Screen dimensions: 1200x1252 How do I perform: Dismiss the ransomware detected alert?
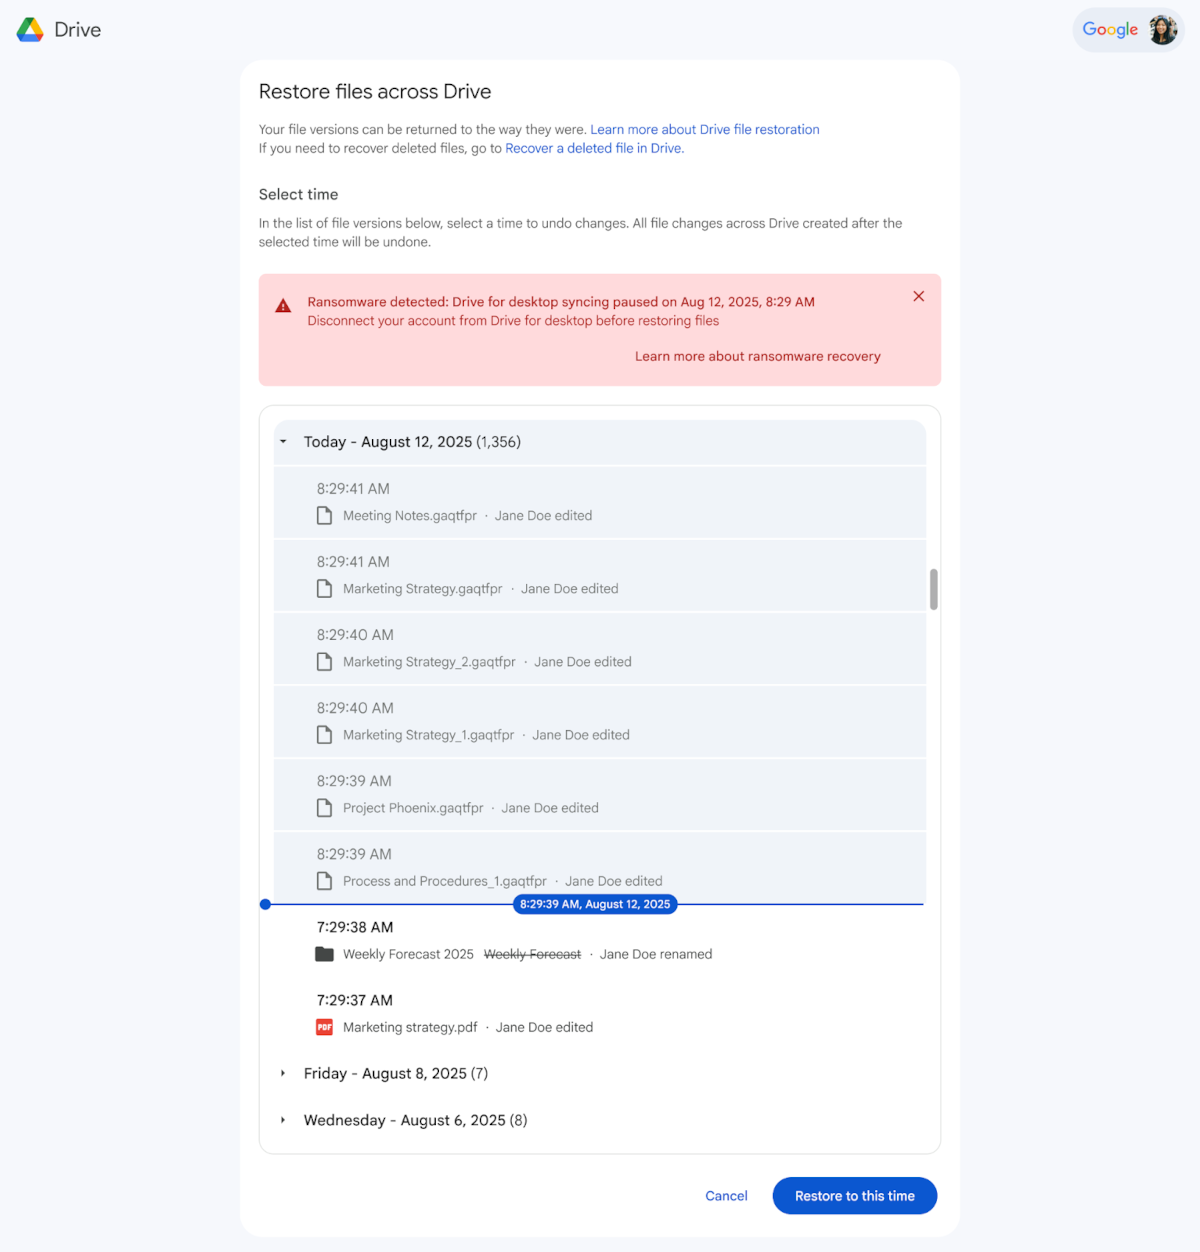point(918,296)
